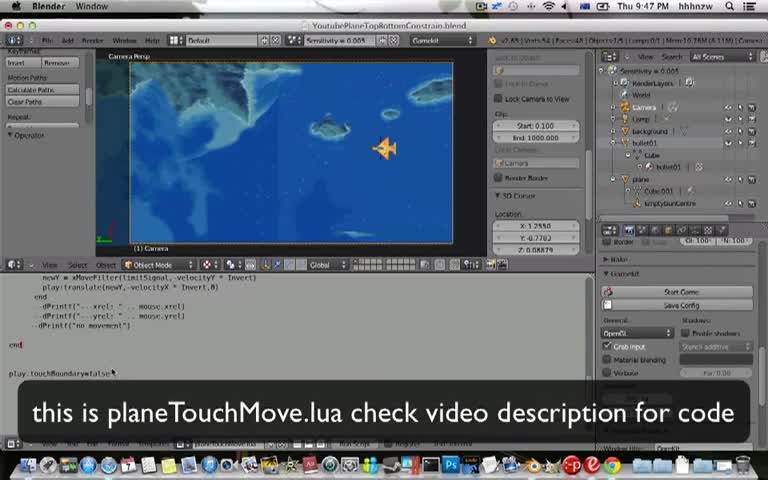
Task: Toggle the 3D manipulator widget icon
Action: [265, 265]
